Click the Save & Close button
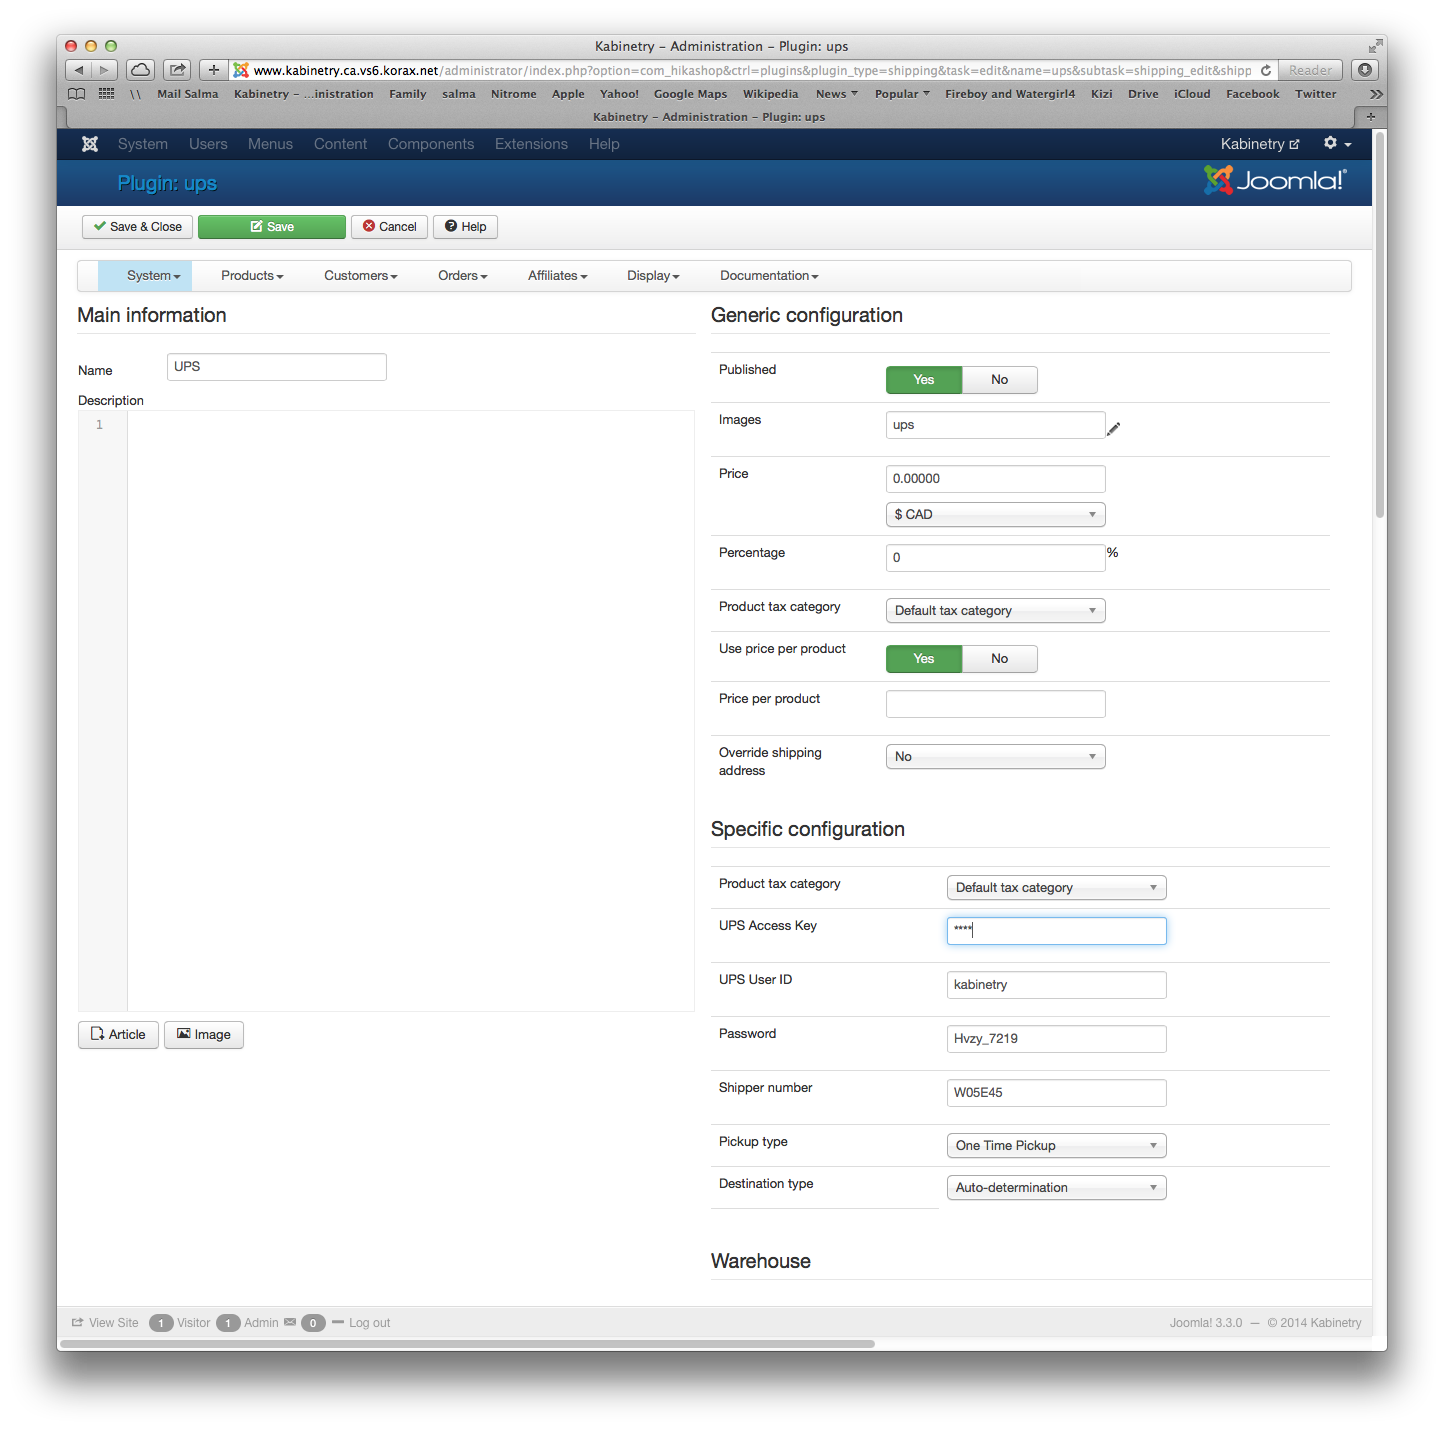 click(138, 227)
